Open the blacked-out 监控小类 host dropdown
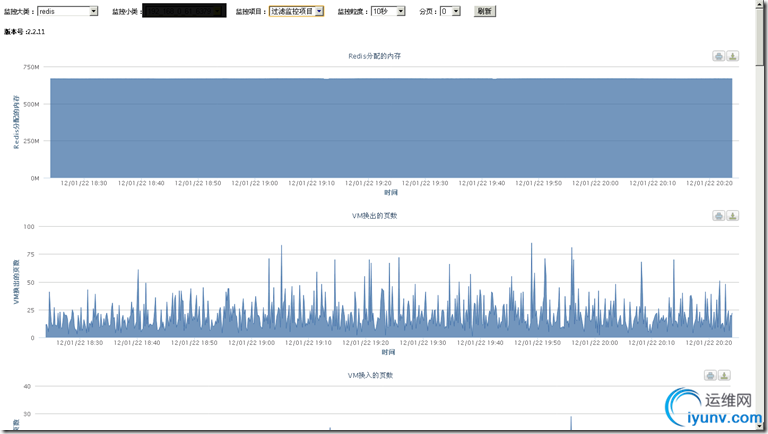Viewport: 768px width, 434px height. coord(184,11)
